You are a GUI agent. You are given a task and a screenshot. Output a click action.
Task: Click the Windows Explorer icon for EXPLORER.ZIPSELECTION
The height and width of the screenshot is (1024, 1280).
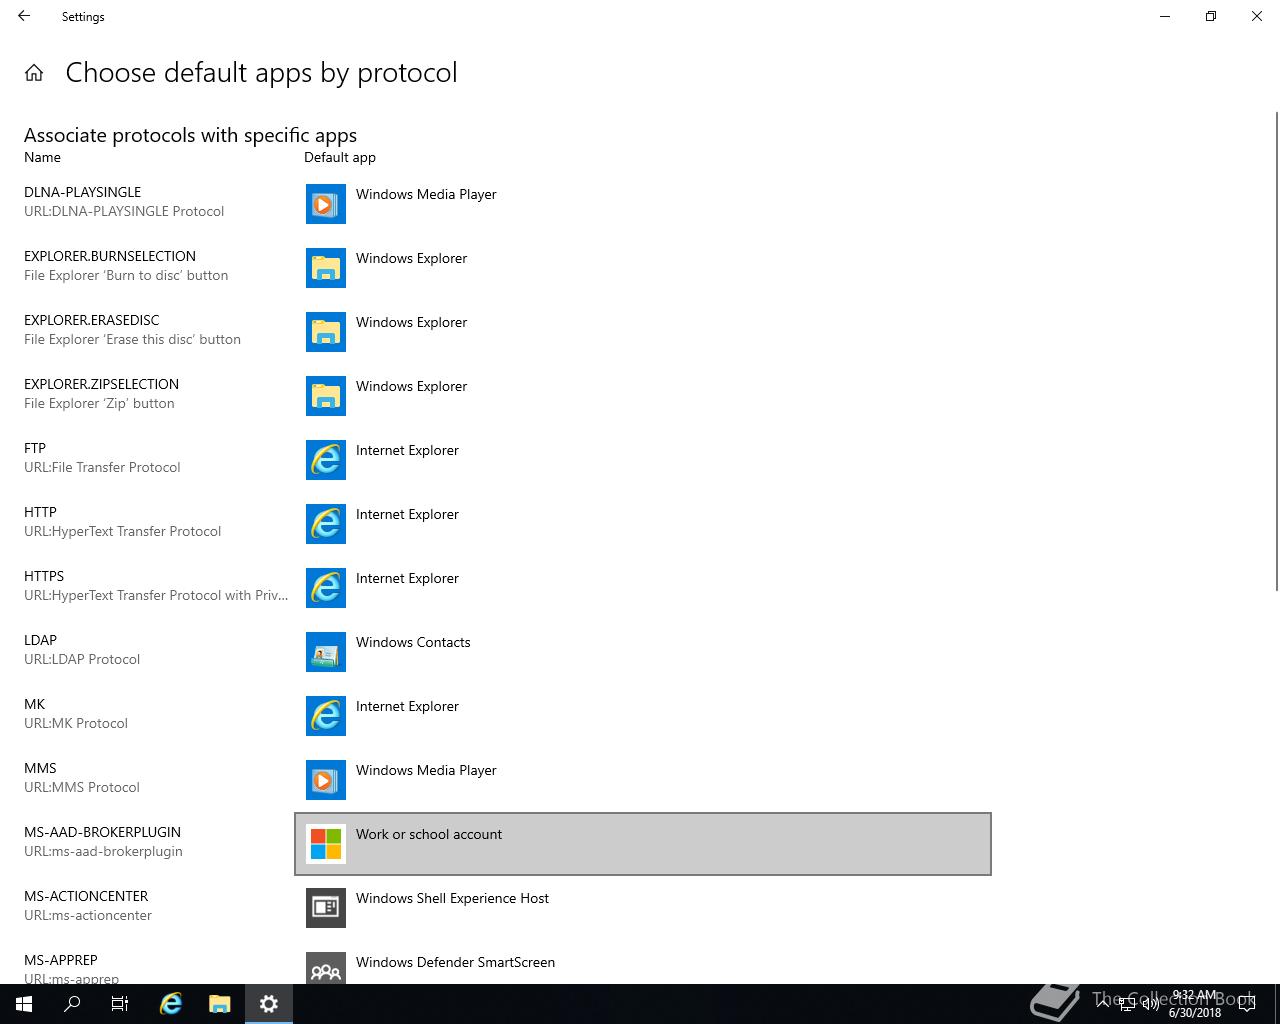tap(326, 396)
